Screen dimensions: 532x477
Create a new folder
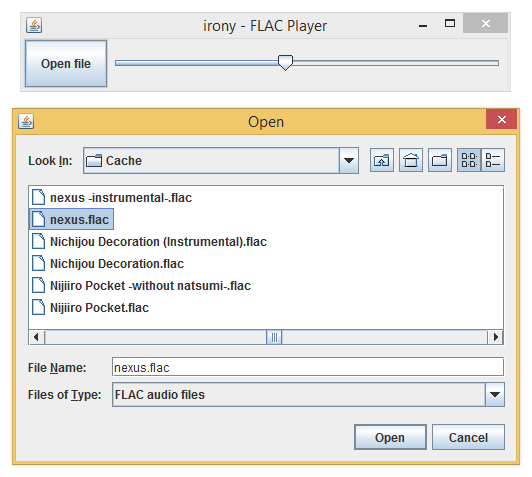pos(440,160)
